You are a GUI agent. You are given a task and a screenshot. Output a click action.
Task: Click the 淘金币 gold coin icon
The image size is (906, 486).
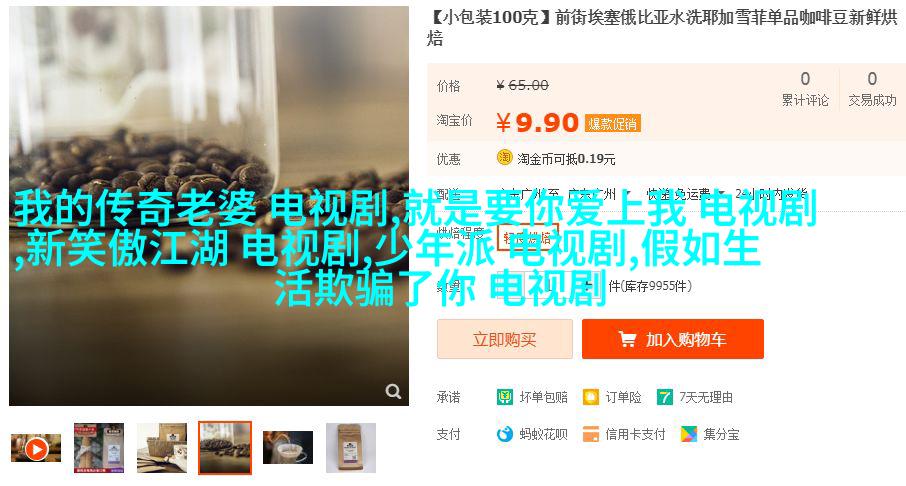click(504, 158)
